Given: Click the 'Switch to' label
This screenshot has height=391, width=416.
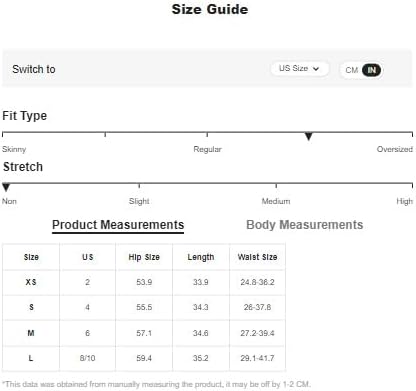Looking at the screenshot, I should point(34,69).
